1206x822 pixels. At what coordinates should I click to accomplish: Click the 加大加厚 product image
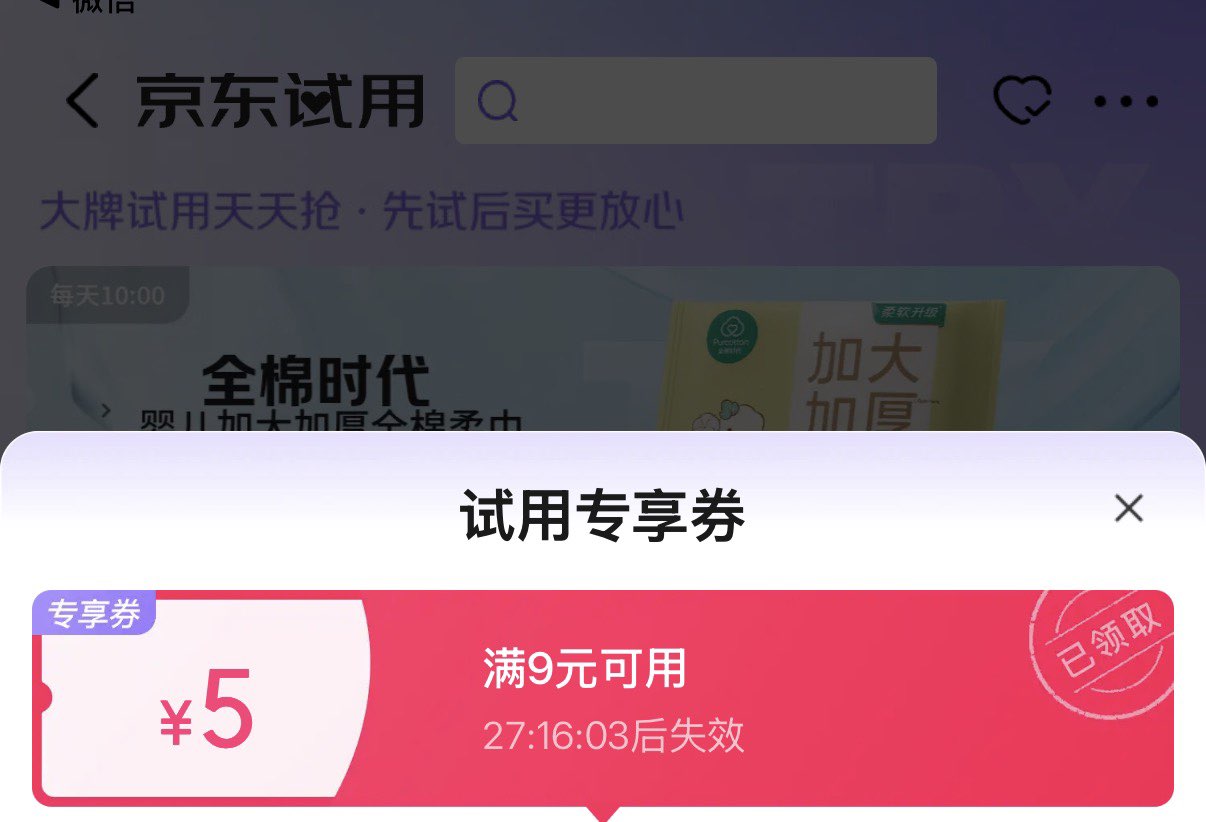[x=838, y=368]
